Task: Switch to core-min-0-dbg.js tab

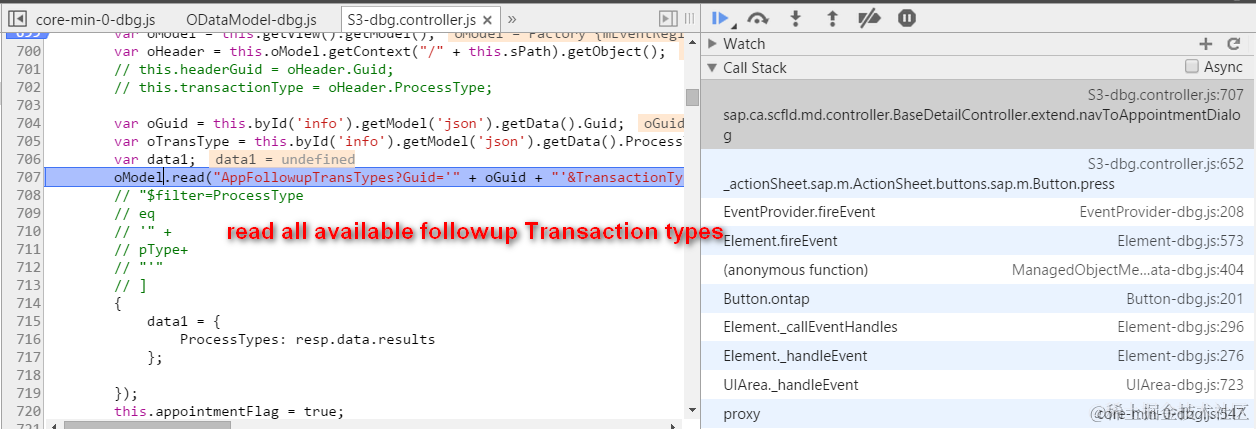Action: click(94, 19)
